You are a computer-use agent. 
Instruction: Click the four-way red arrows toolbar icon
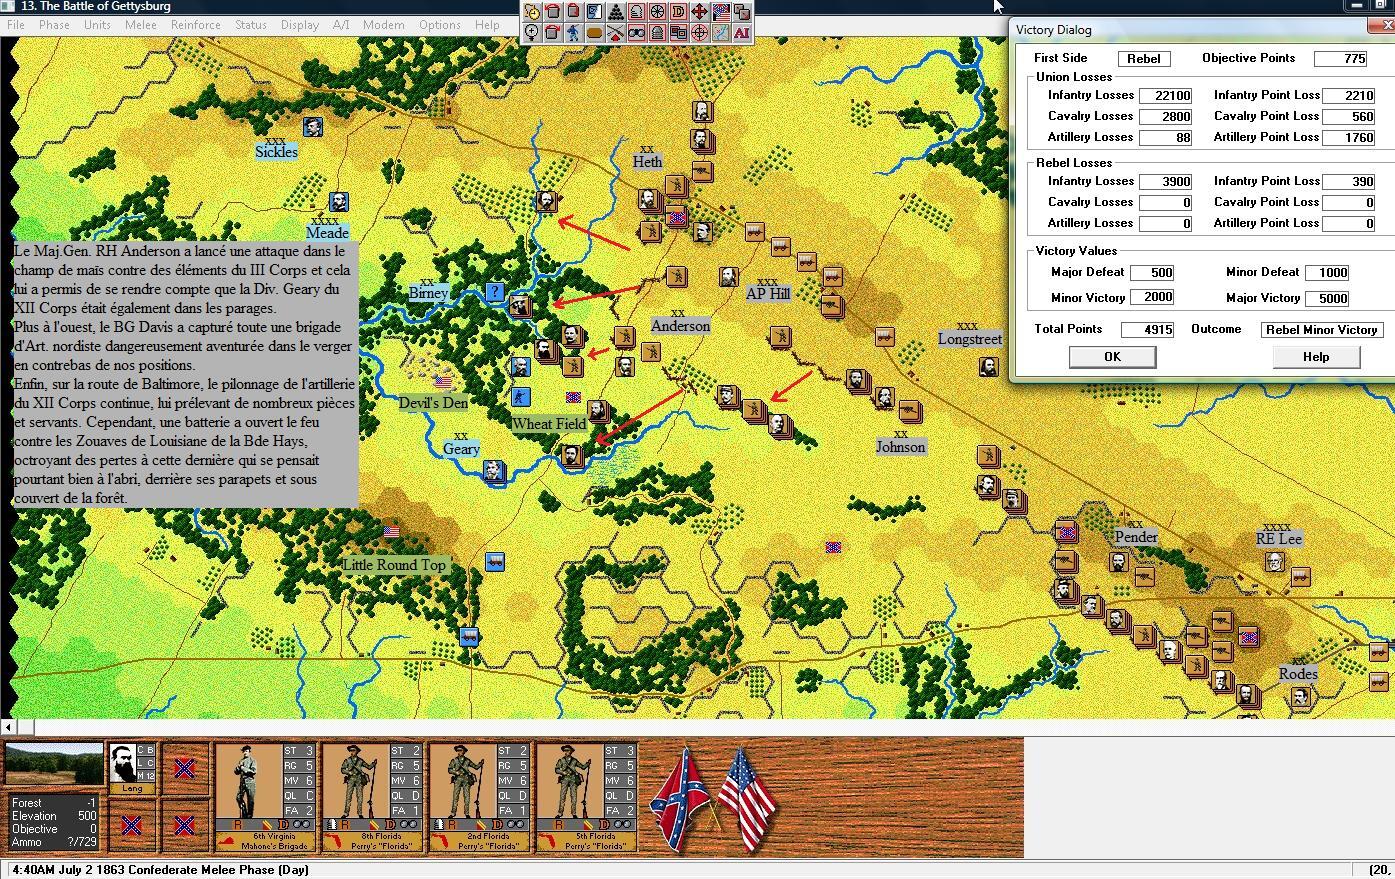[700, 12]
